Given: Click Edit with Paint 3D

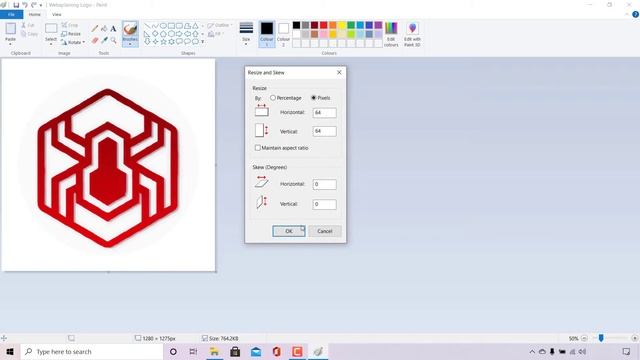Looking at the screenshot, I should click(x=412, y=34).
